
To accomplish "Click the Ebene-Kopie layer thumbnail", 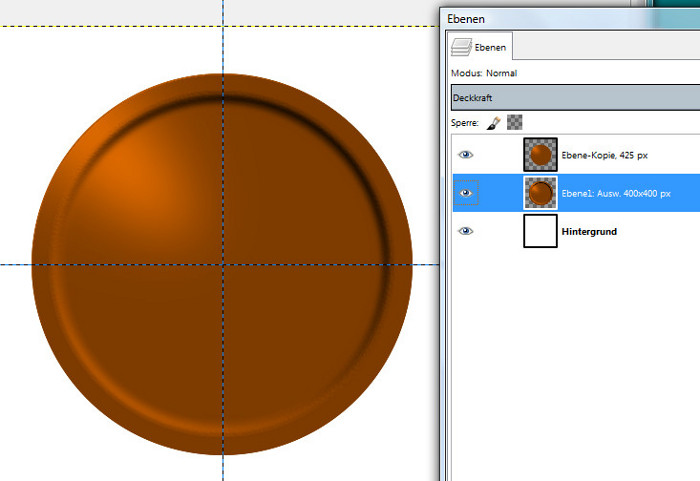I will 540,155.
